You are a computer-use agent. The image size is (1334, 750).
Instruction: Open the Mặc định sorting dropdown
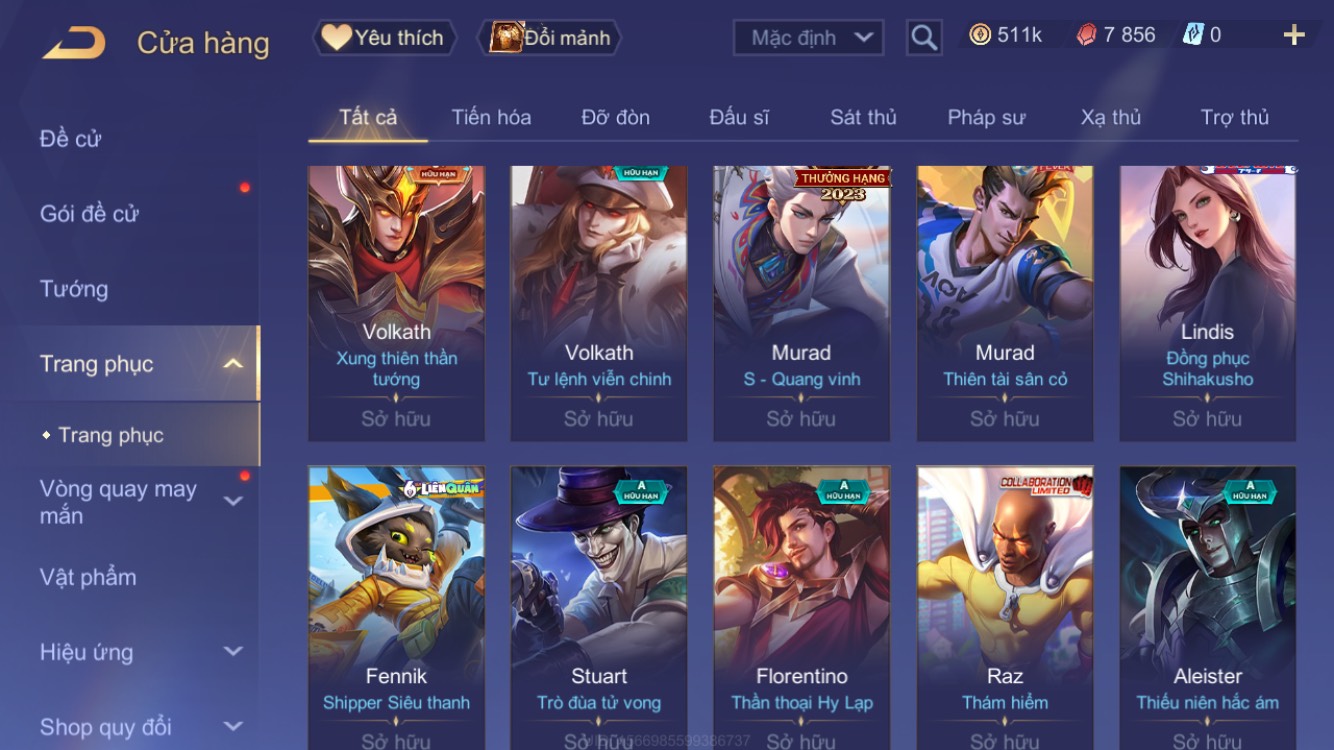tap(809, 38)
